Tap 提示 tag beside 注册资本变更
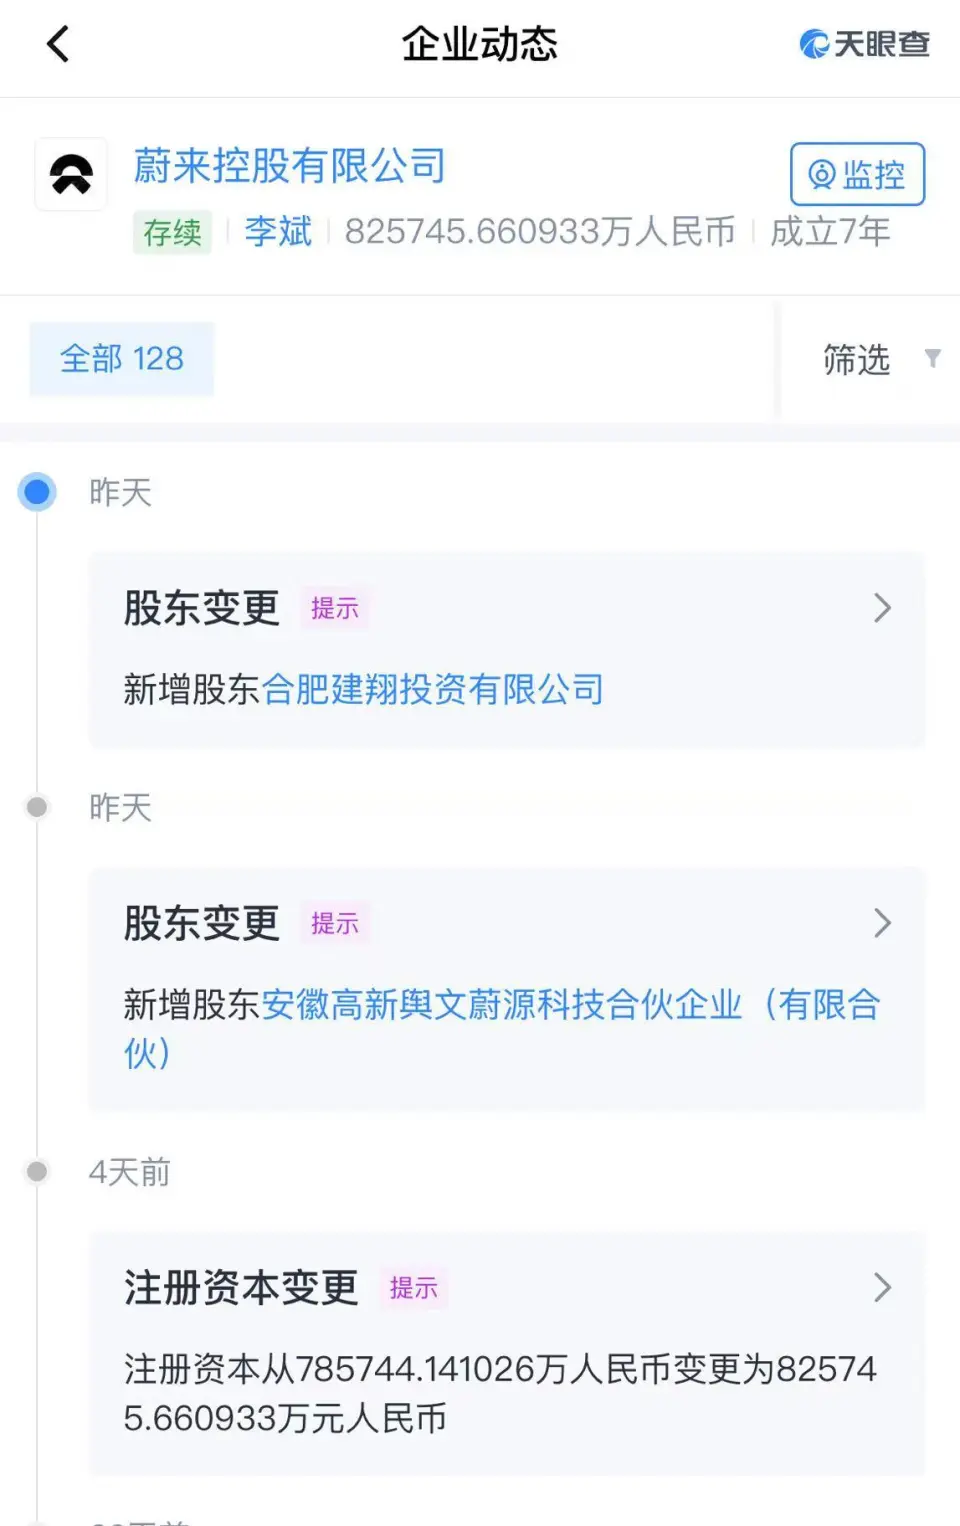The image size is (960, 1526). [413, 1288]
